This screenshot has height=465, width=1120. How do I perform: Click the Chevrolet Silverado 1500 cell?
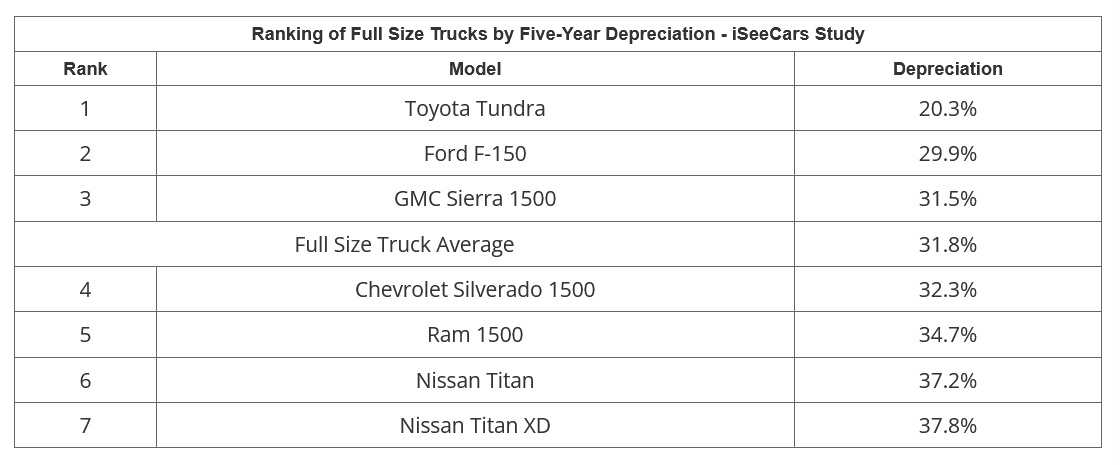(x=475, y=289)
